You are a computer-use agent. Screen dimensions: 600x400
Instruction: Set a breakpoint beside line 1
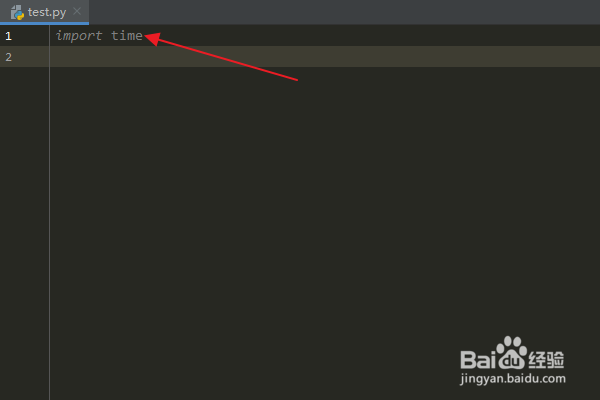click(x=33, y=36)
